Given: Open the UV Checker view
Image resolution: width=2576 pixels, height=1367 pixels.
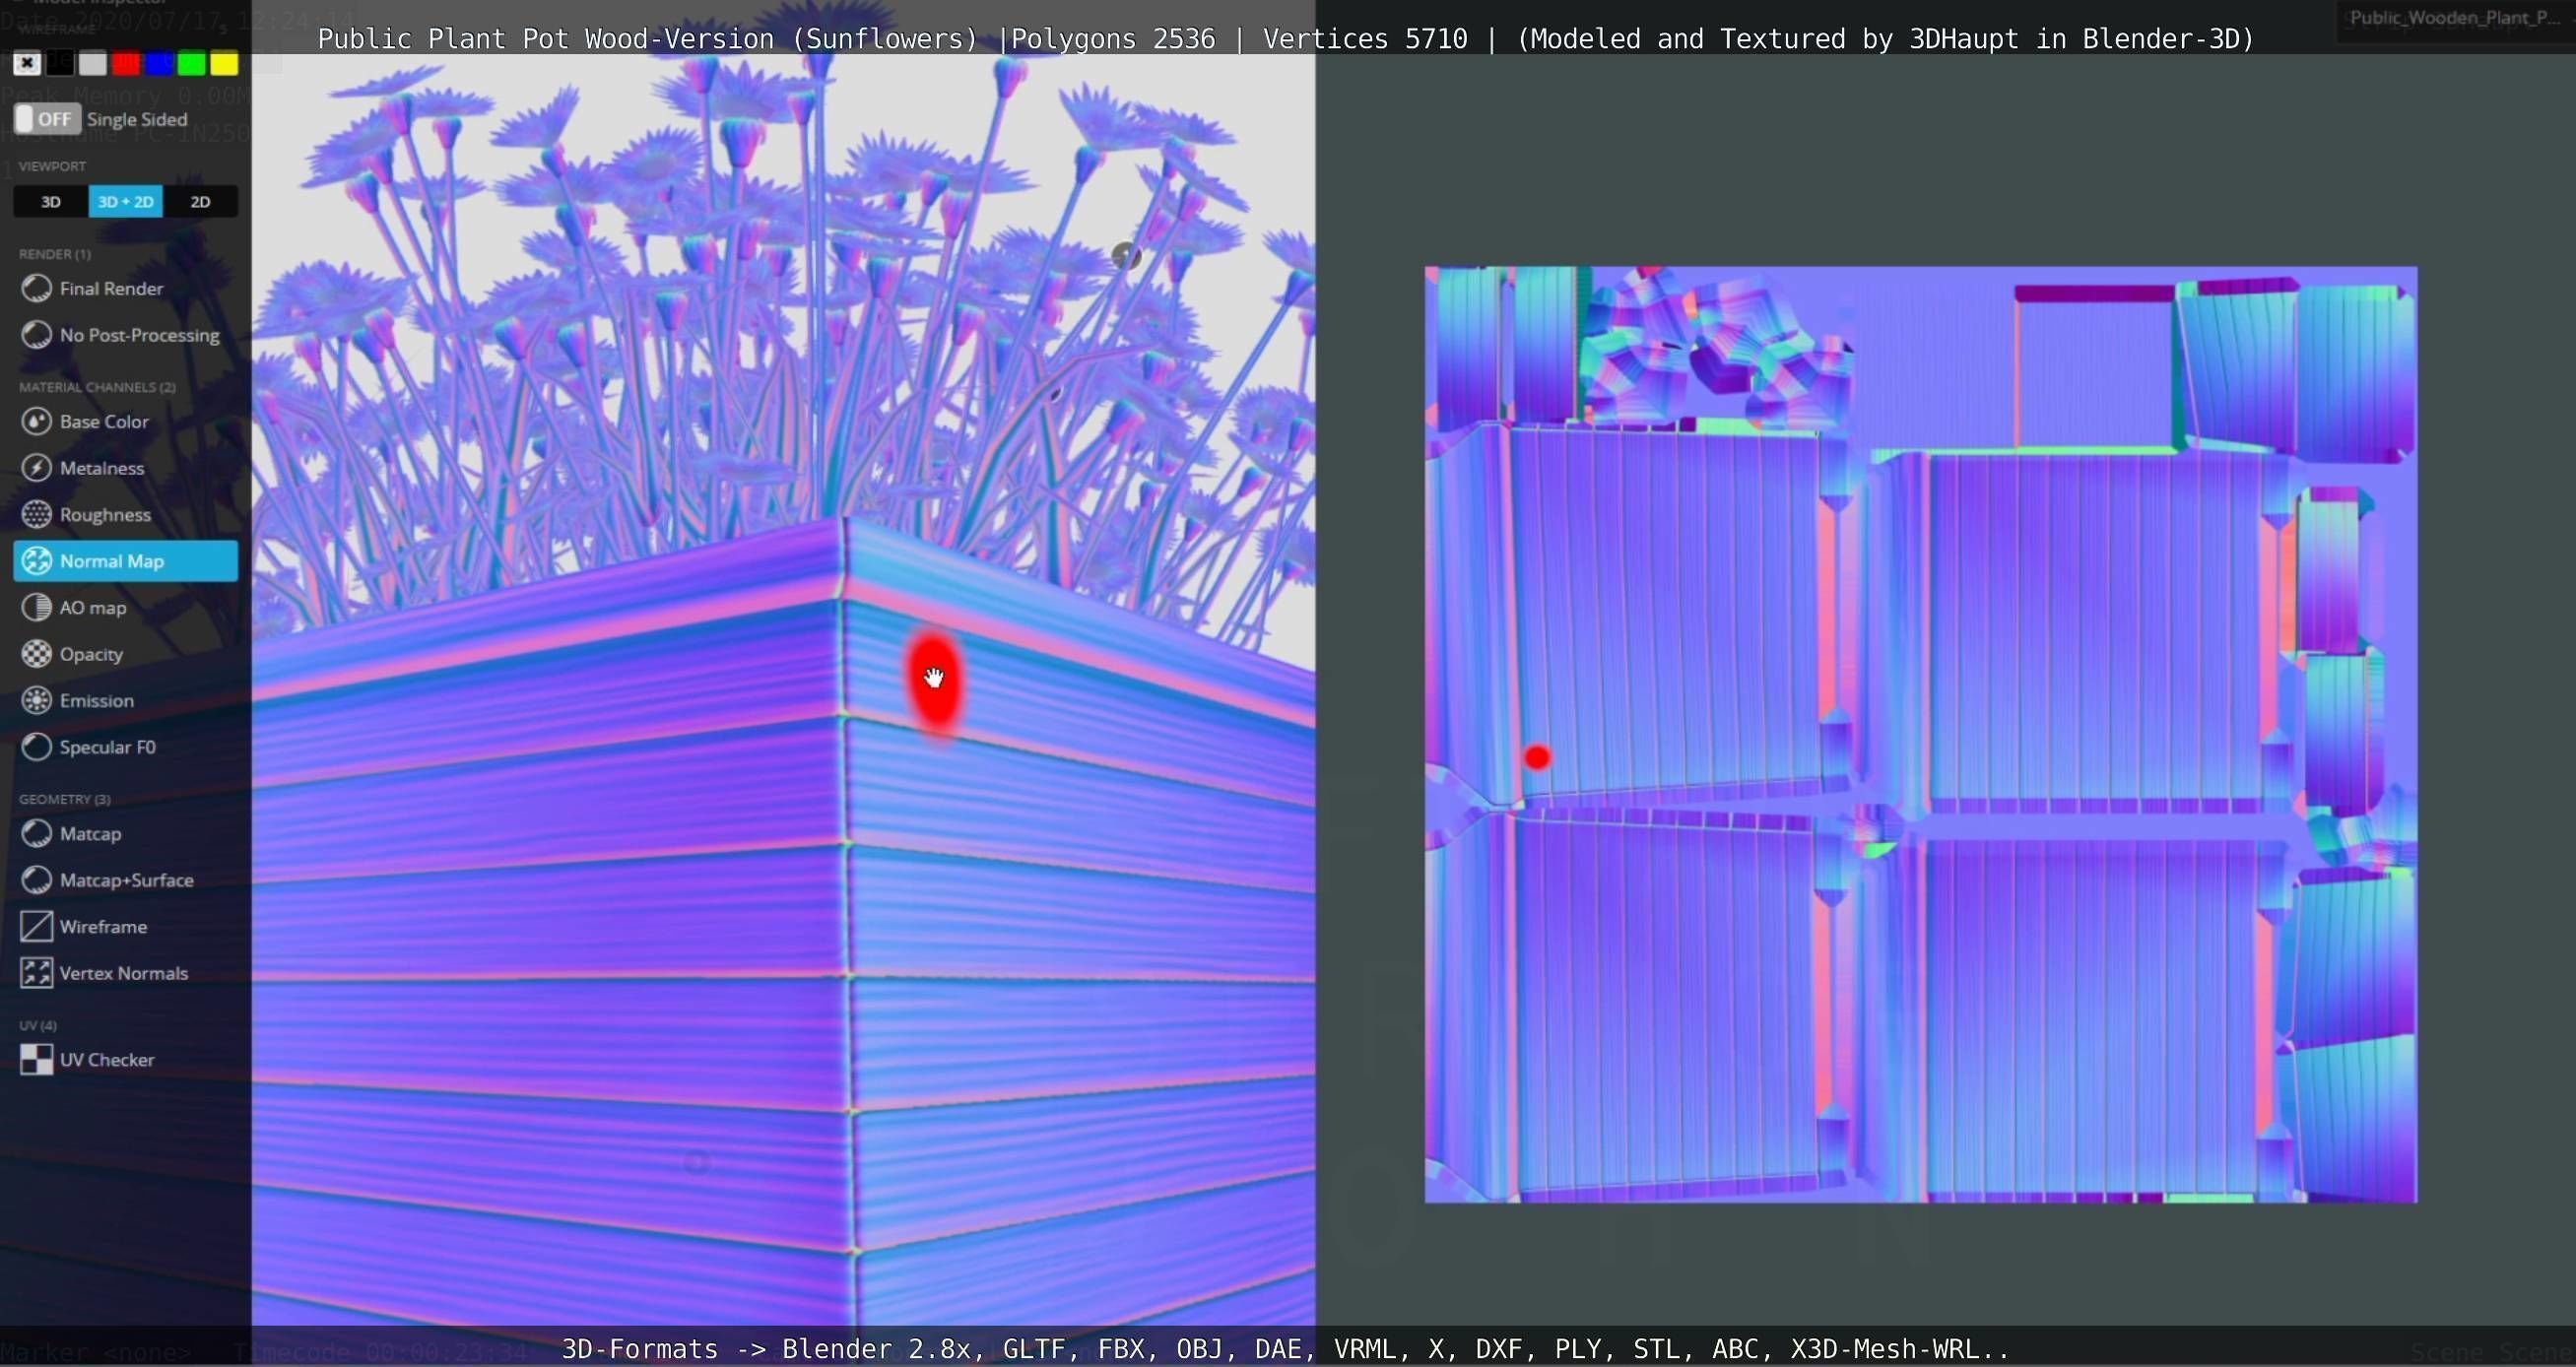Looking at the screenshot, I should tap(106, 1060).
